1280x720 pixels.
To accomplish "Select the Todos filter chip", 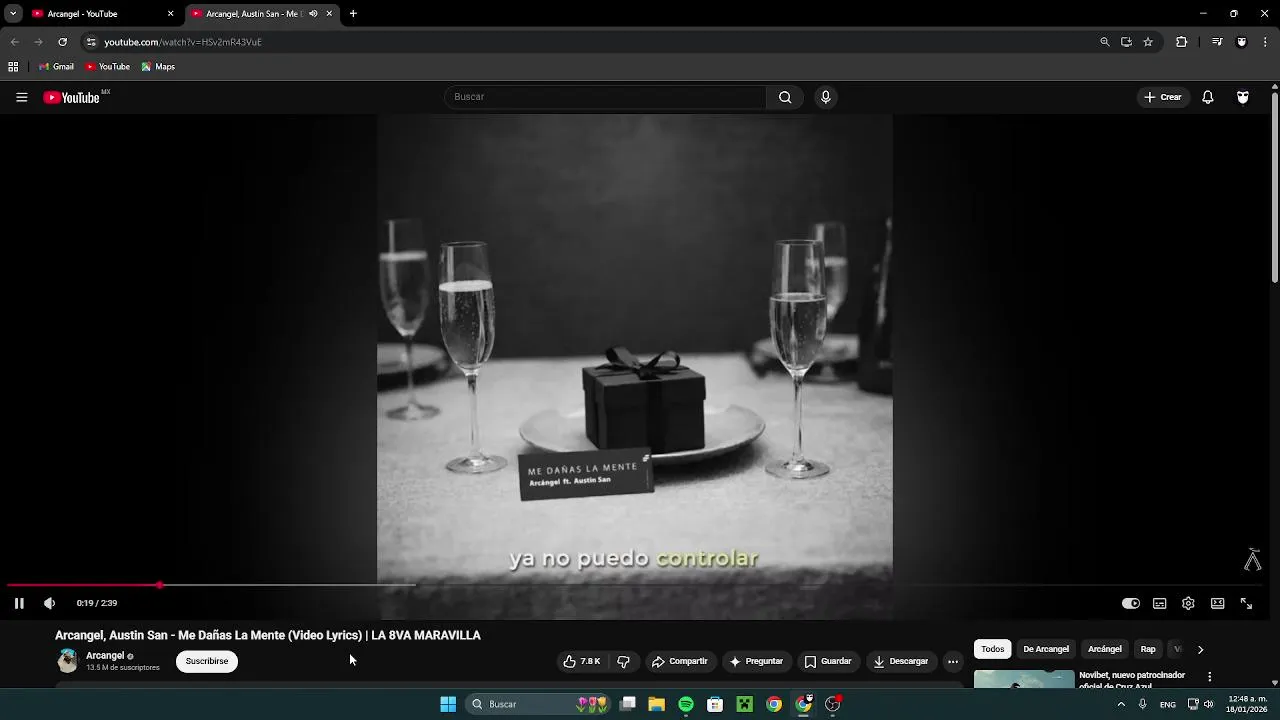I will click(993, 649).
